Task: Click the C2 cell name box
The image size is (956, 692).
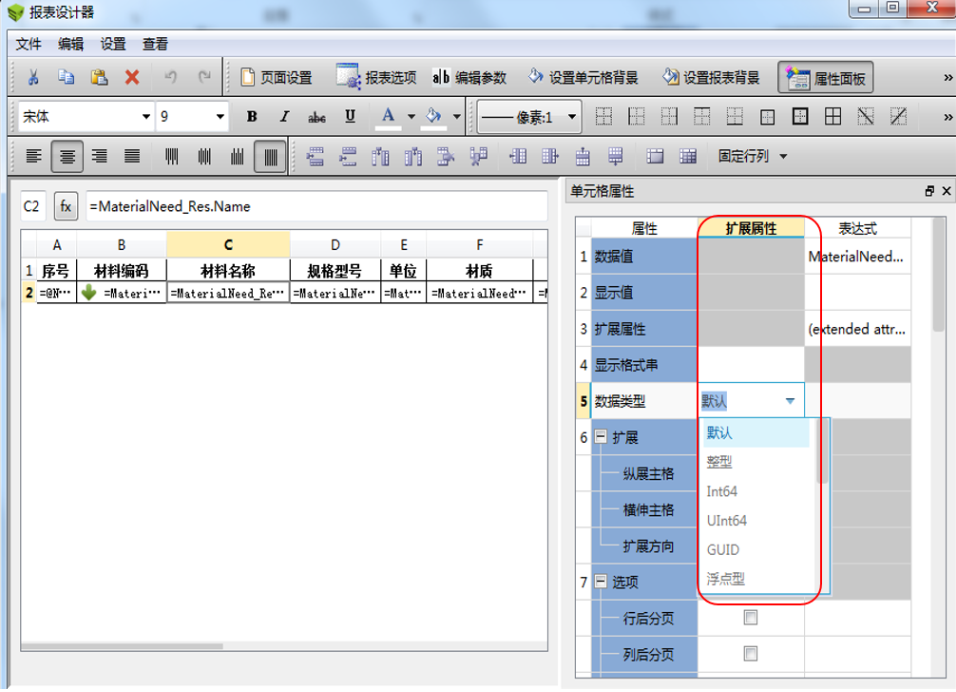Action: point(33,206)
